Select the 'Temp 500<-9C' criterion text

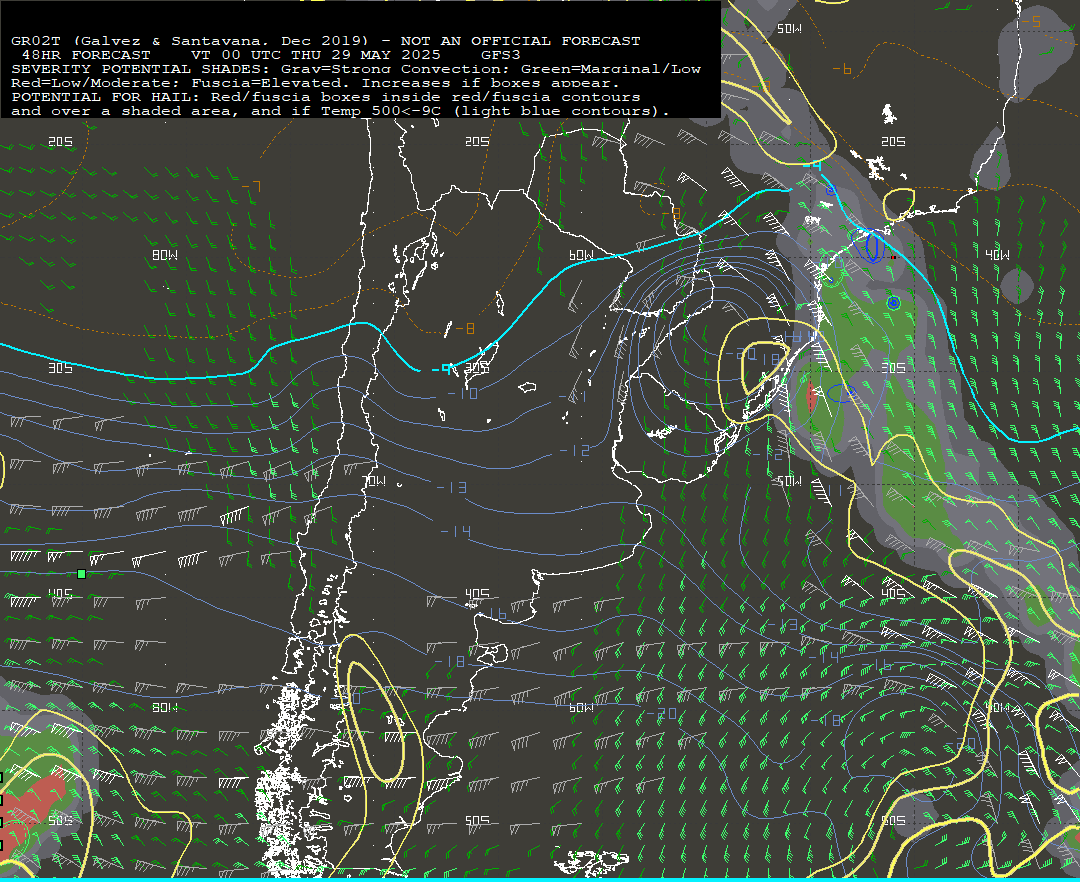(x=381, y=111)
